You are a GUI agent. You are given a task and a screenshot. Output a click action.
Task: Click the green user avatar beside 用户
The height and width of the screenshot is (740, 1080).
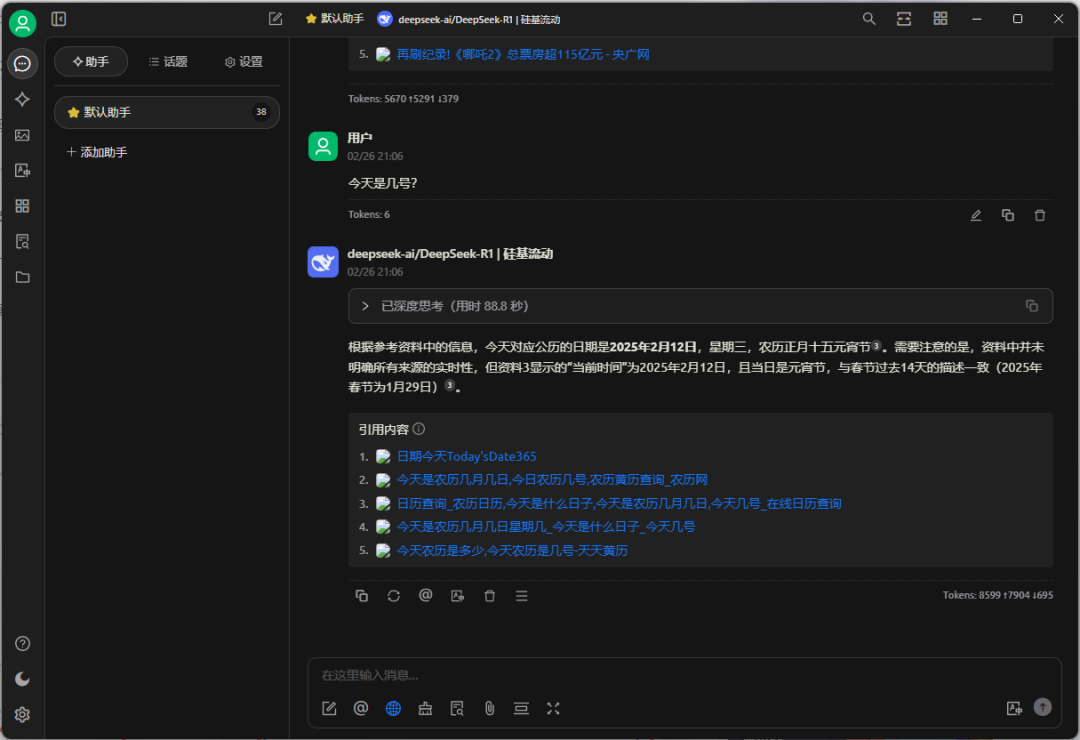tap(323, 146)
